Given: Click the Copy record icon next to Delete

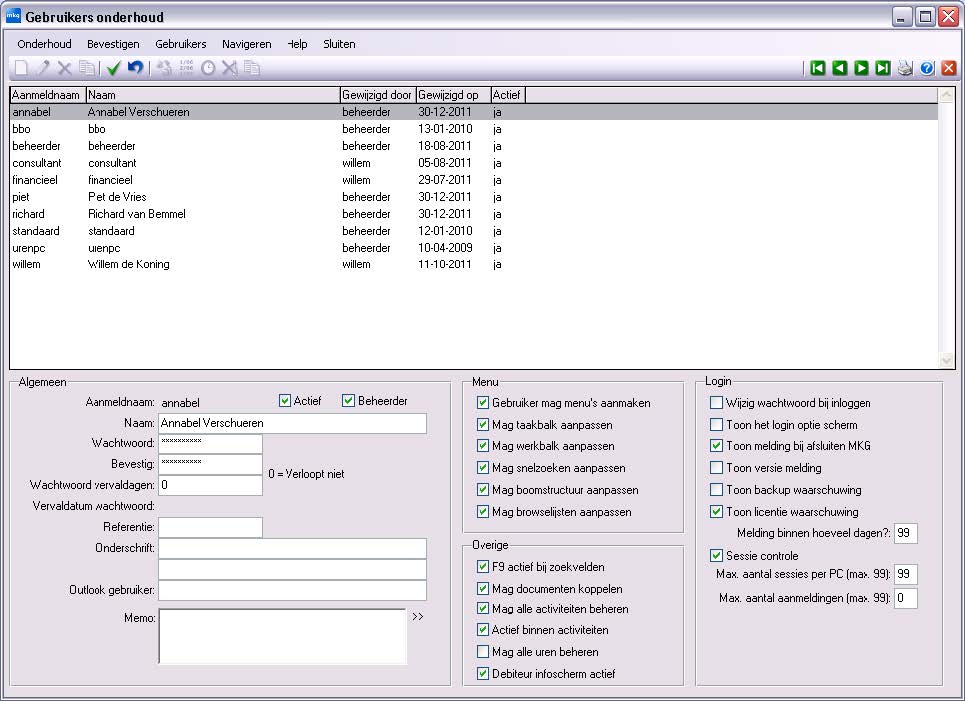Looking at the screenshot, I should coord(87,68).
